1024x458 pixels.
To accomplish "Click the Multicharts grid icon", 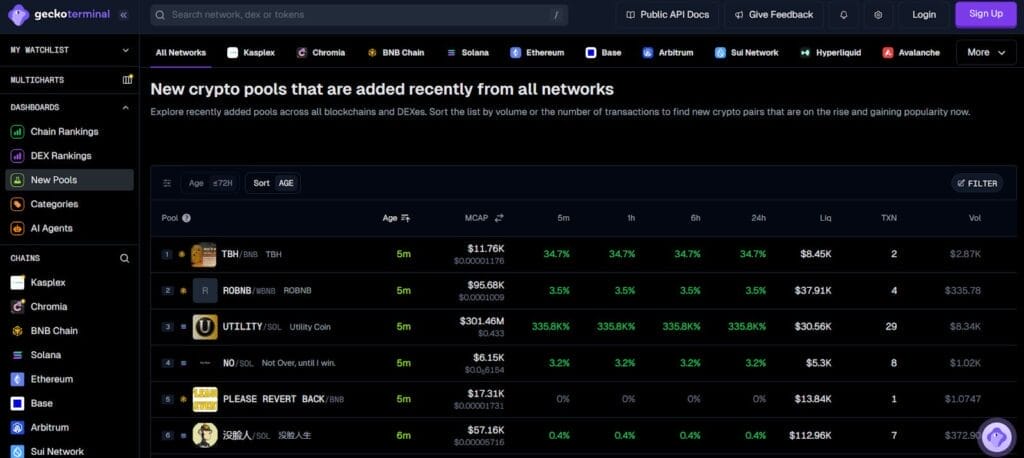I will tap(127, 79).
